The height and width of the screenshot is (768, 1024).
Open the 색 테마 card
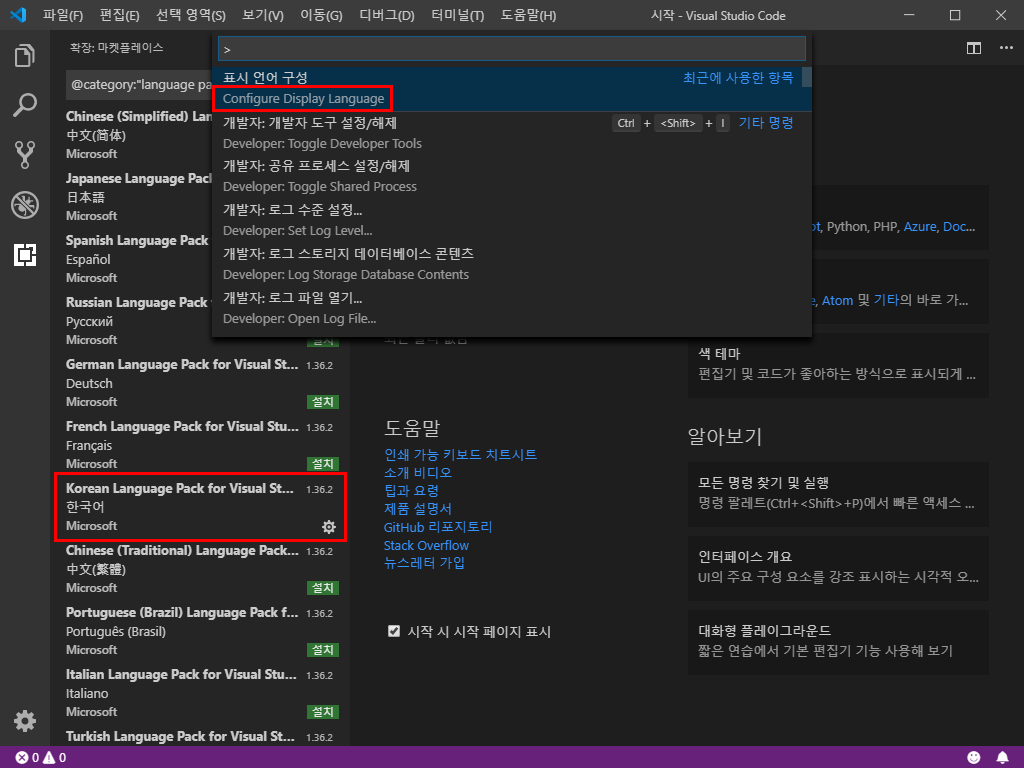[x=838, y=365]
